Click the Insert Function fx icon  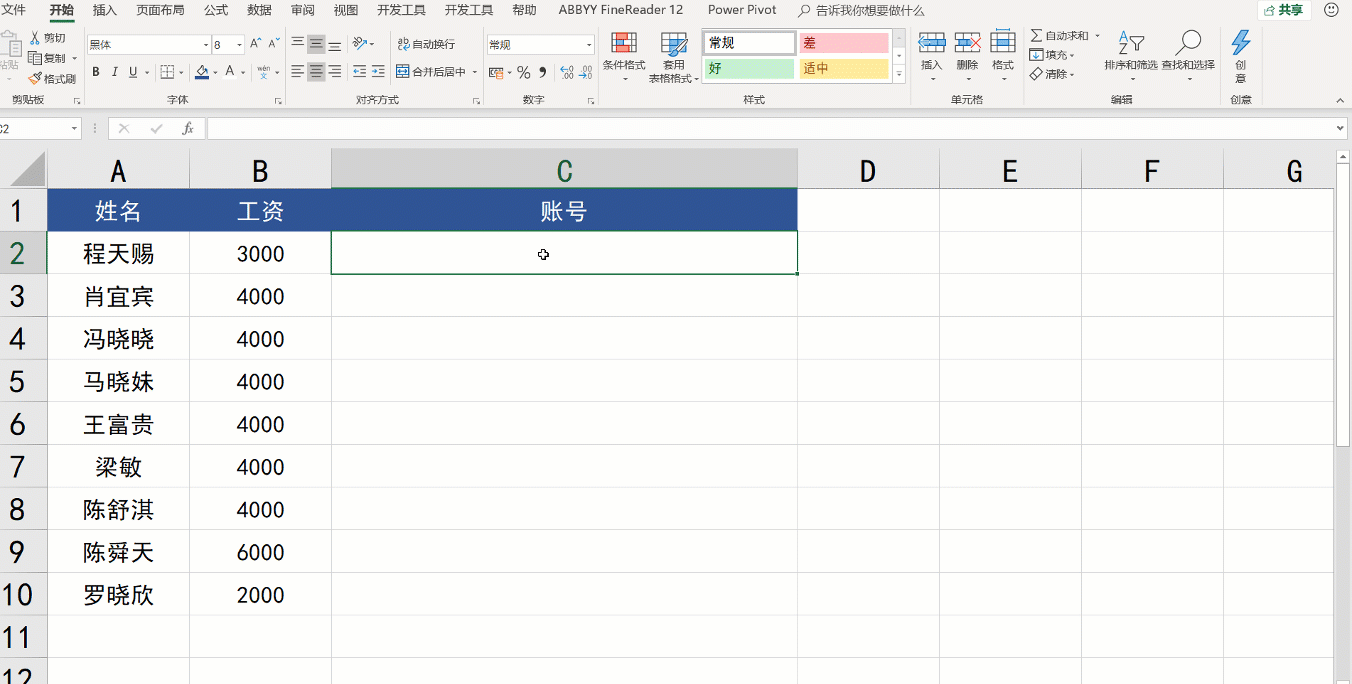(187, 129)
